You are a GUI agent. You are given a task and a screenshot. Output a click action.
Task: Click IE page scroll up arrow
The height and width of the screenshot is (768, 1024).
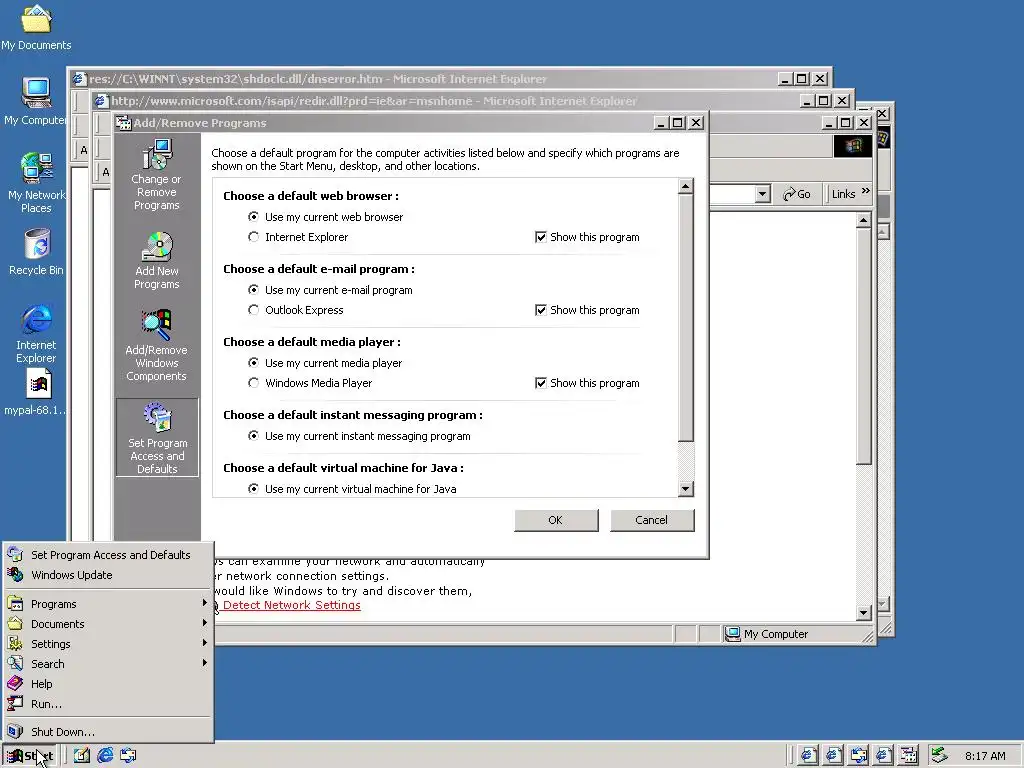[863, 221]
